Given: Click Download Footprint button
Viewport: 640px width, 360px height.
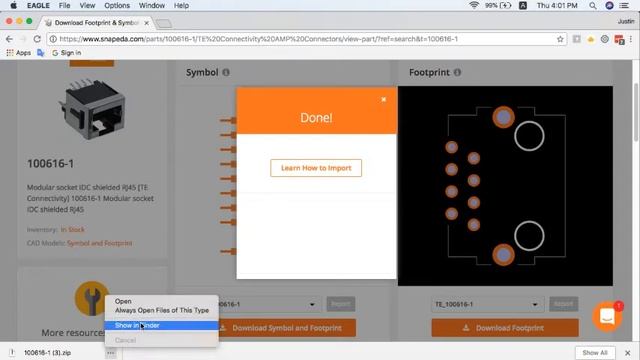Looking at the screenshot, I should coord(505,328).
